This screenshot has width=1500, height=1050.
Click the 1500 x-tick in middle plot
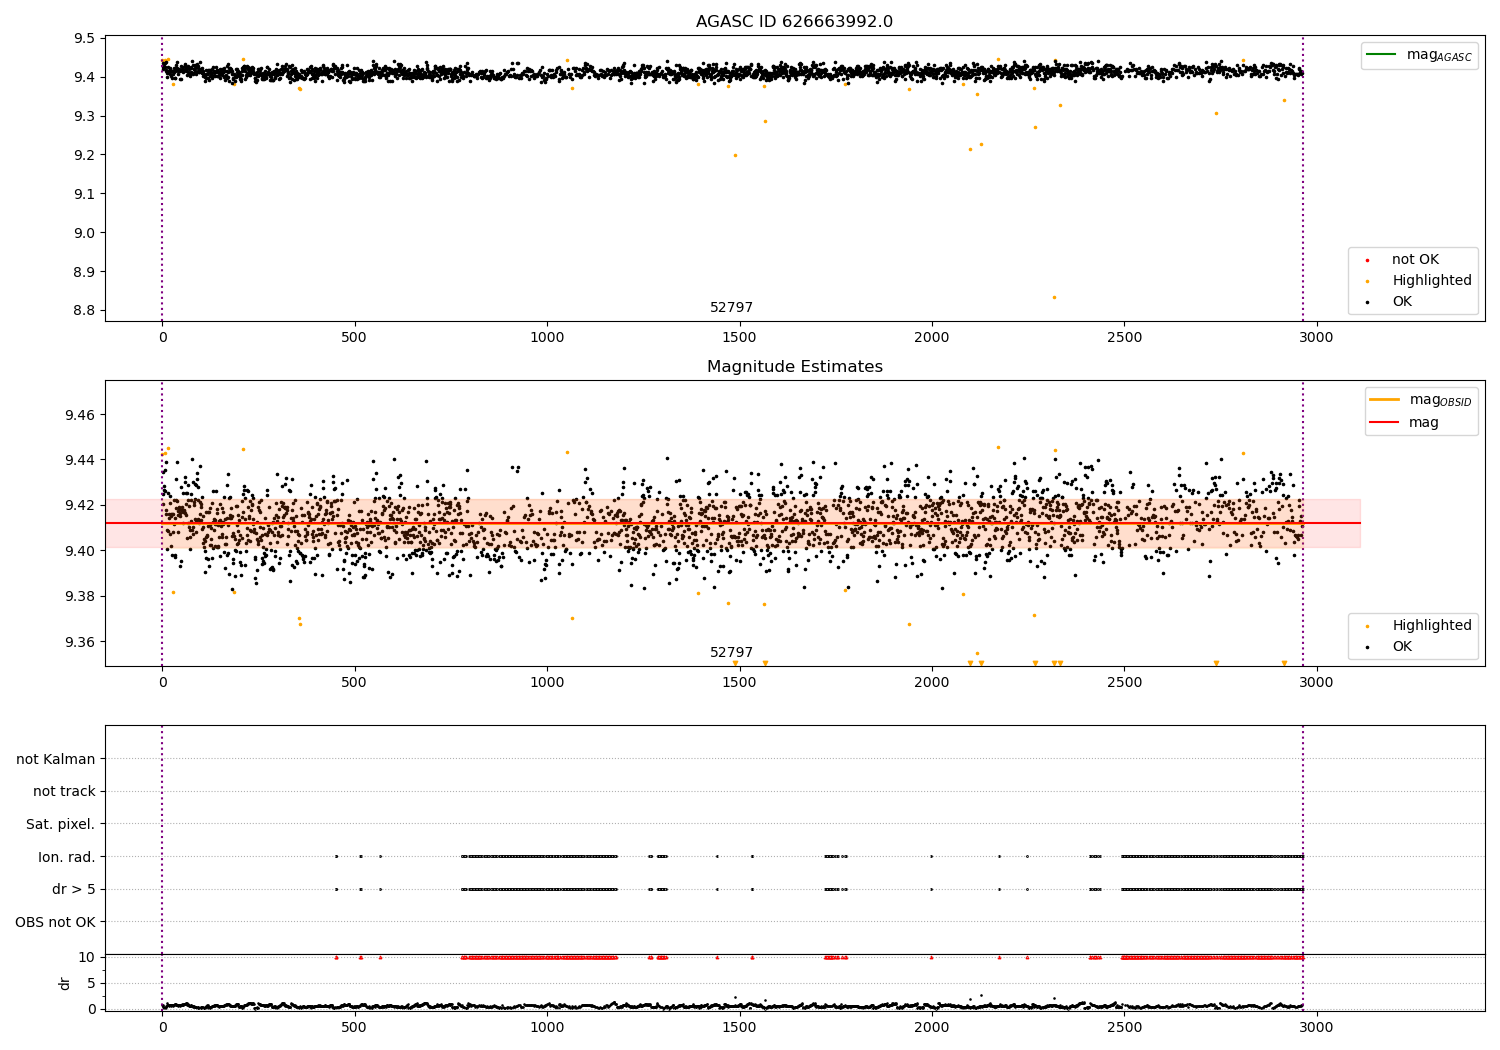tap(739, 682)
